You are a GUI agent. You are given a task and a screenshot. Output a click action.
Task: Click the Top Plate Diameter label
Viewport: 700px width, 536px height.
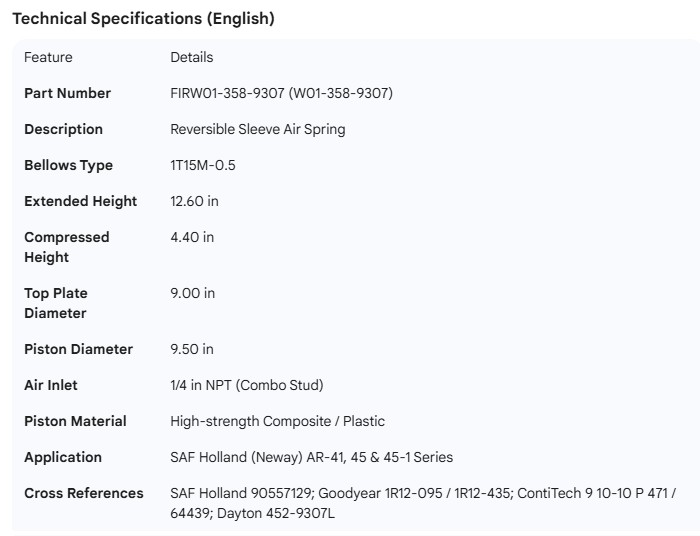click(x=56, y=303)
